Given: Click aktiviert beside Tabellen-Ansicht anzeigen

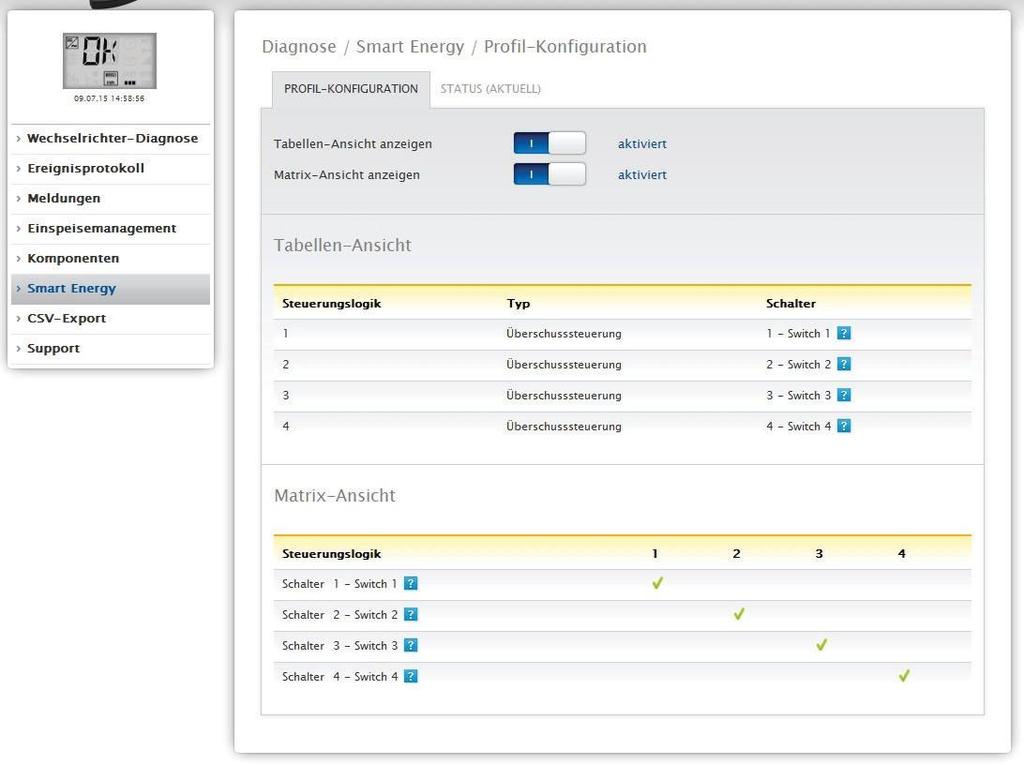Looking at the screenshot, I should tap(642, 144).
